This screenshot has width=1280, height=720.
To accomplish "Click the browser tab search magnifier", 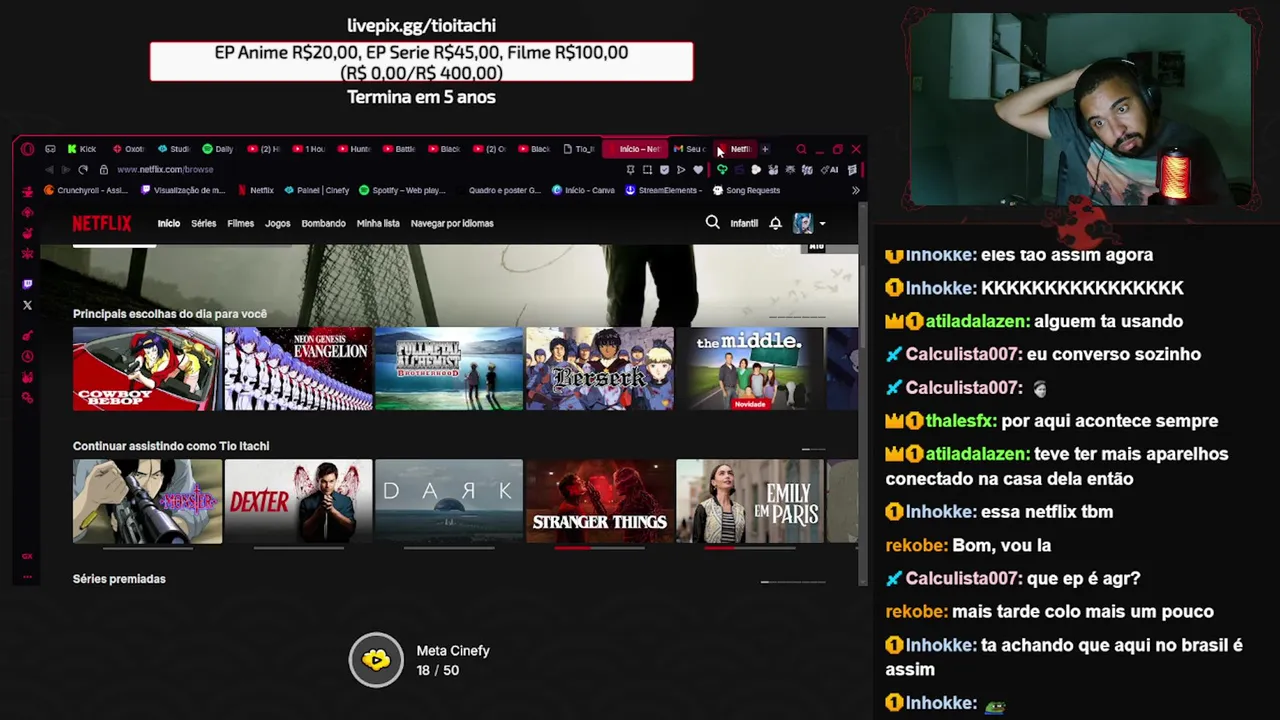I will click(x=801, y=149).
